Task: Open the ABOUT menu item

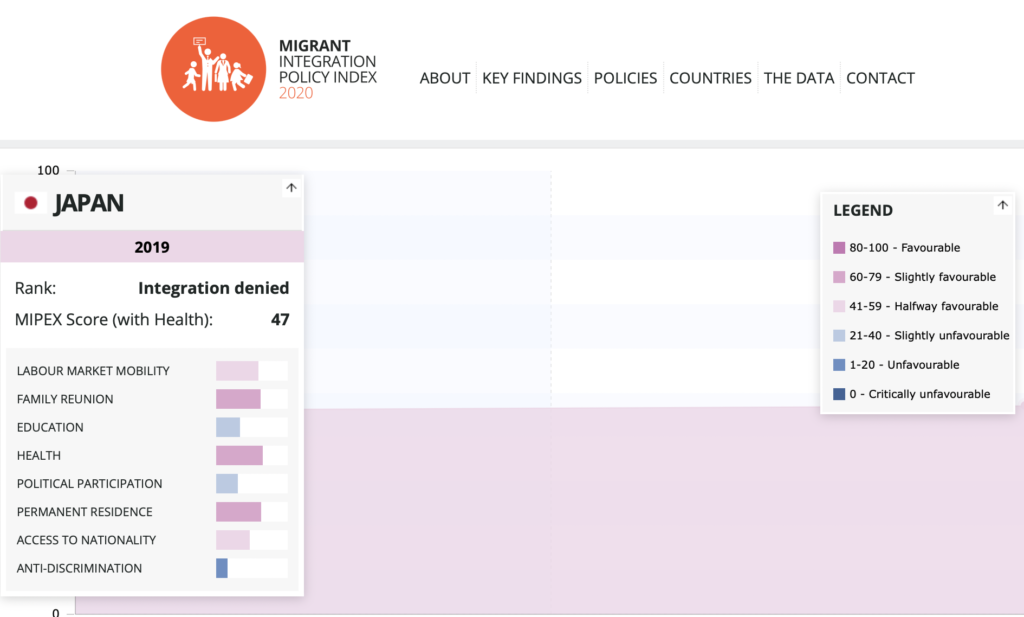Action: (x=445, y=78)
